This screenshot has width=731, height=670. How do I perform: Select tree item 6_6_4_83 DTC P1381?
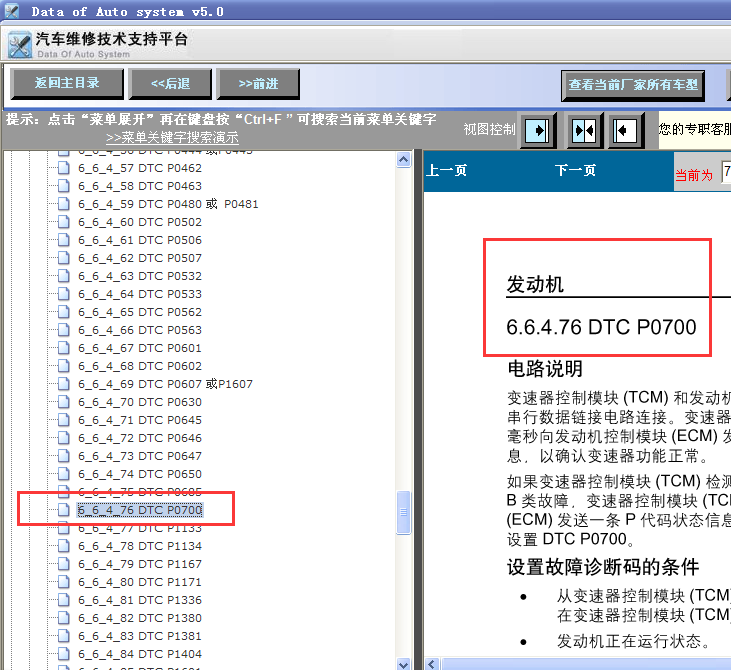(140, 636)
